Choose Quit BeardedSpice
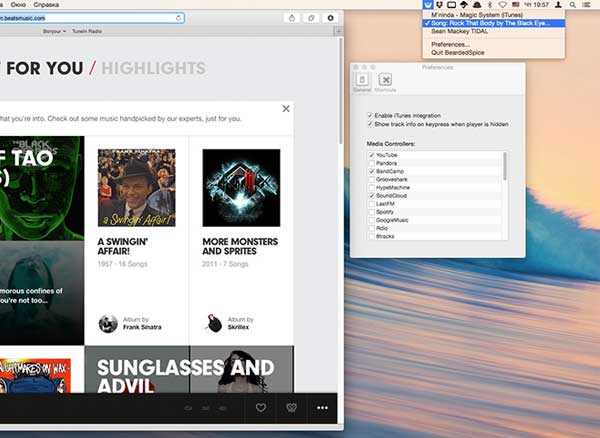This screenshot has height=438, width=600. pyautogui.click(x=494, y=53)
